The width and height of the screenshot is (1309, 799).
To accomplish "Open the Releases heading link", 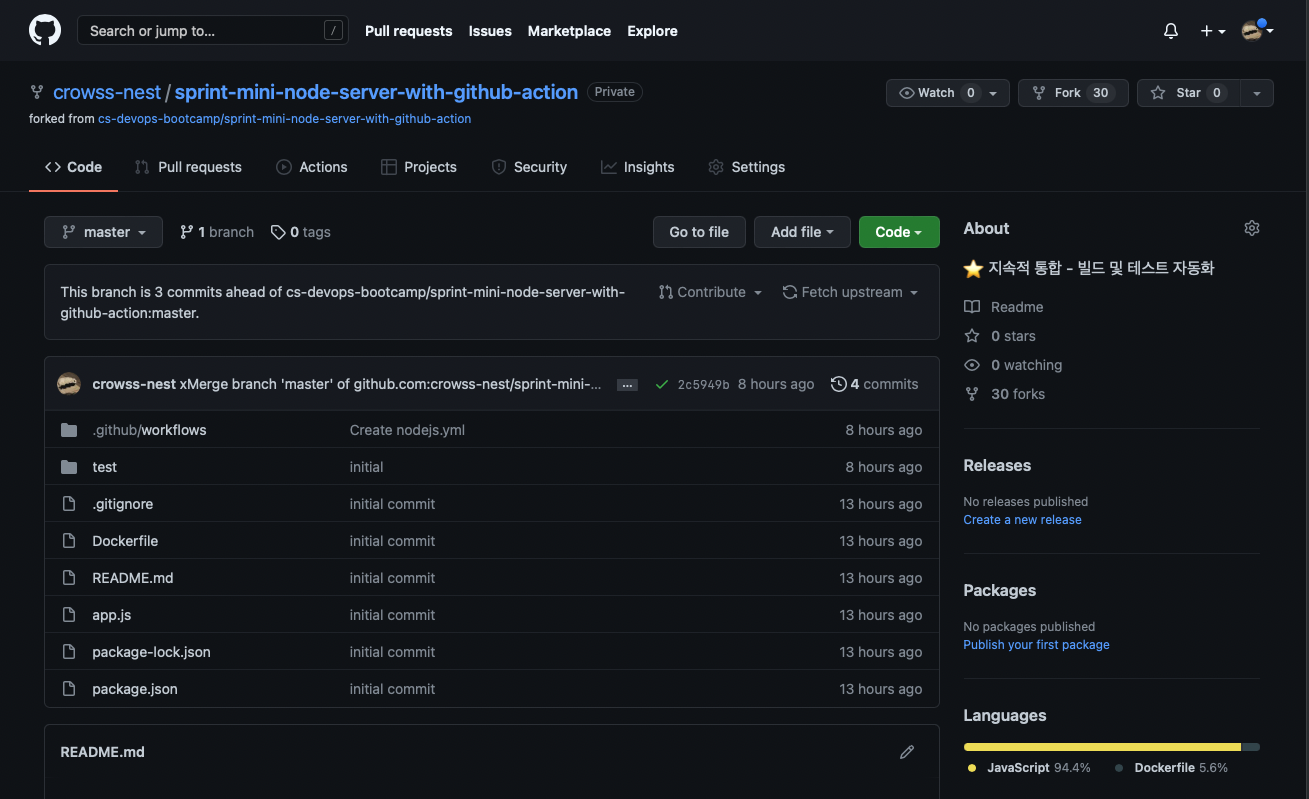I will coord(997,465).
